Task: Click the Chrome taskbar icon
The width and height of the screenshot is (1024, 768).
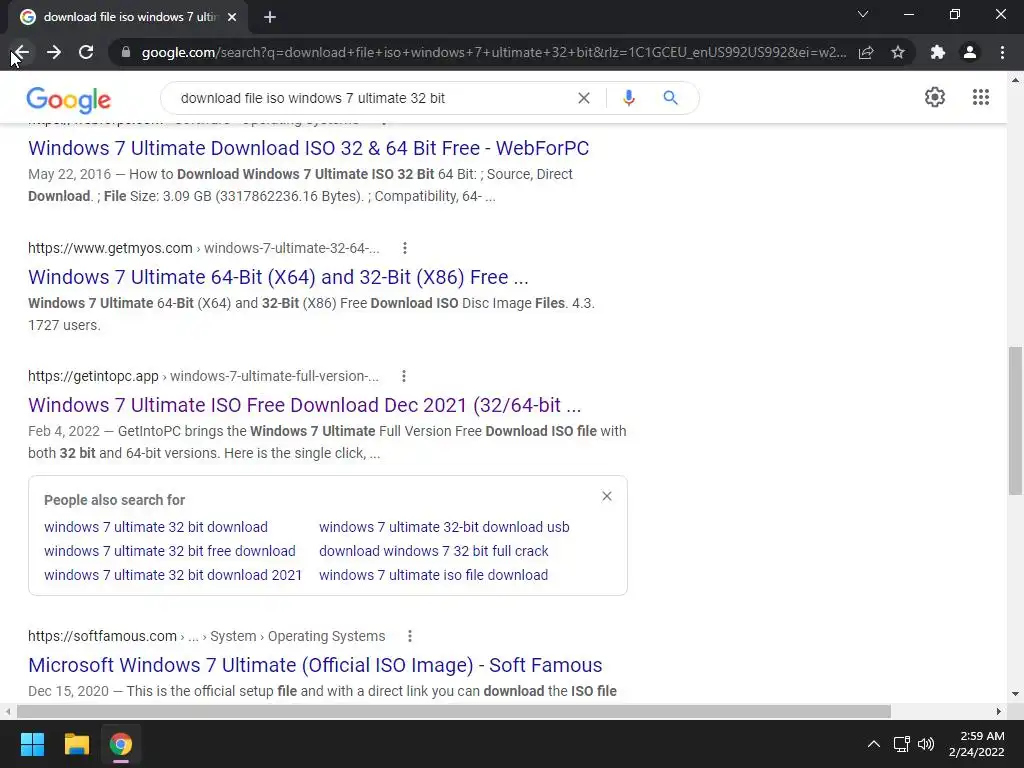Action: 121,744
